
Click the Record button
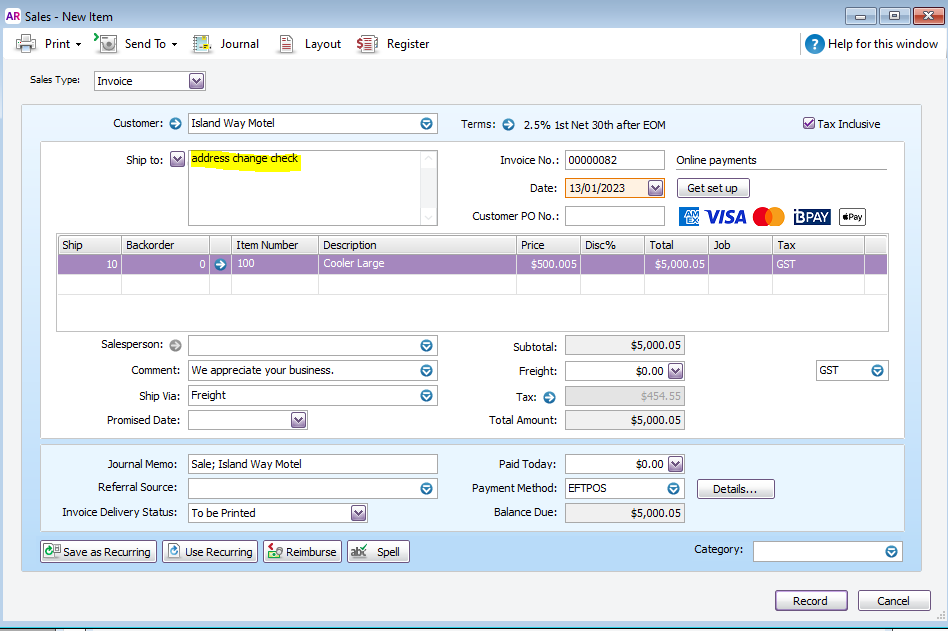point(810,601)
